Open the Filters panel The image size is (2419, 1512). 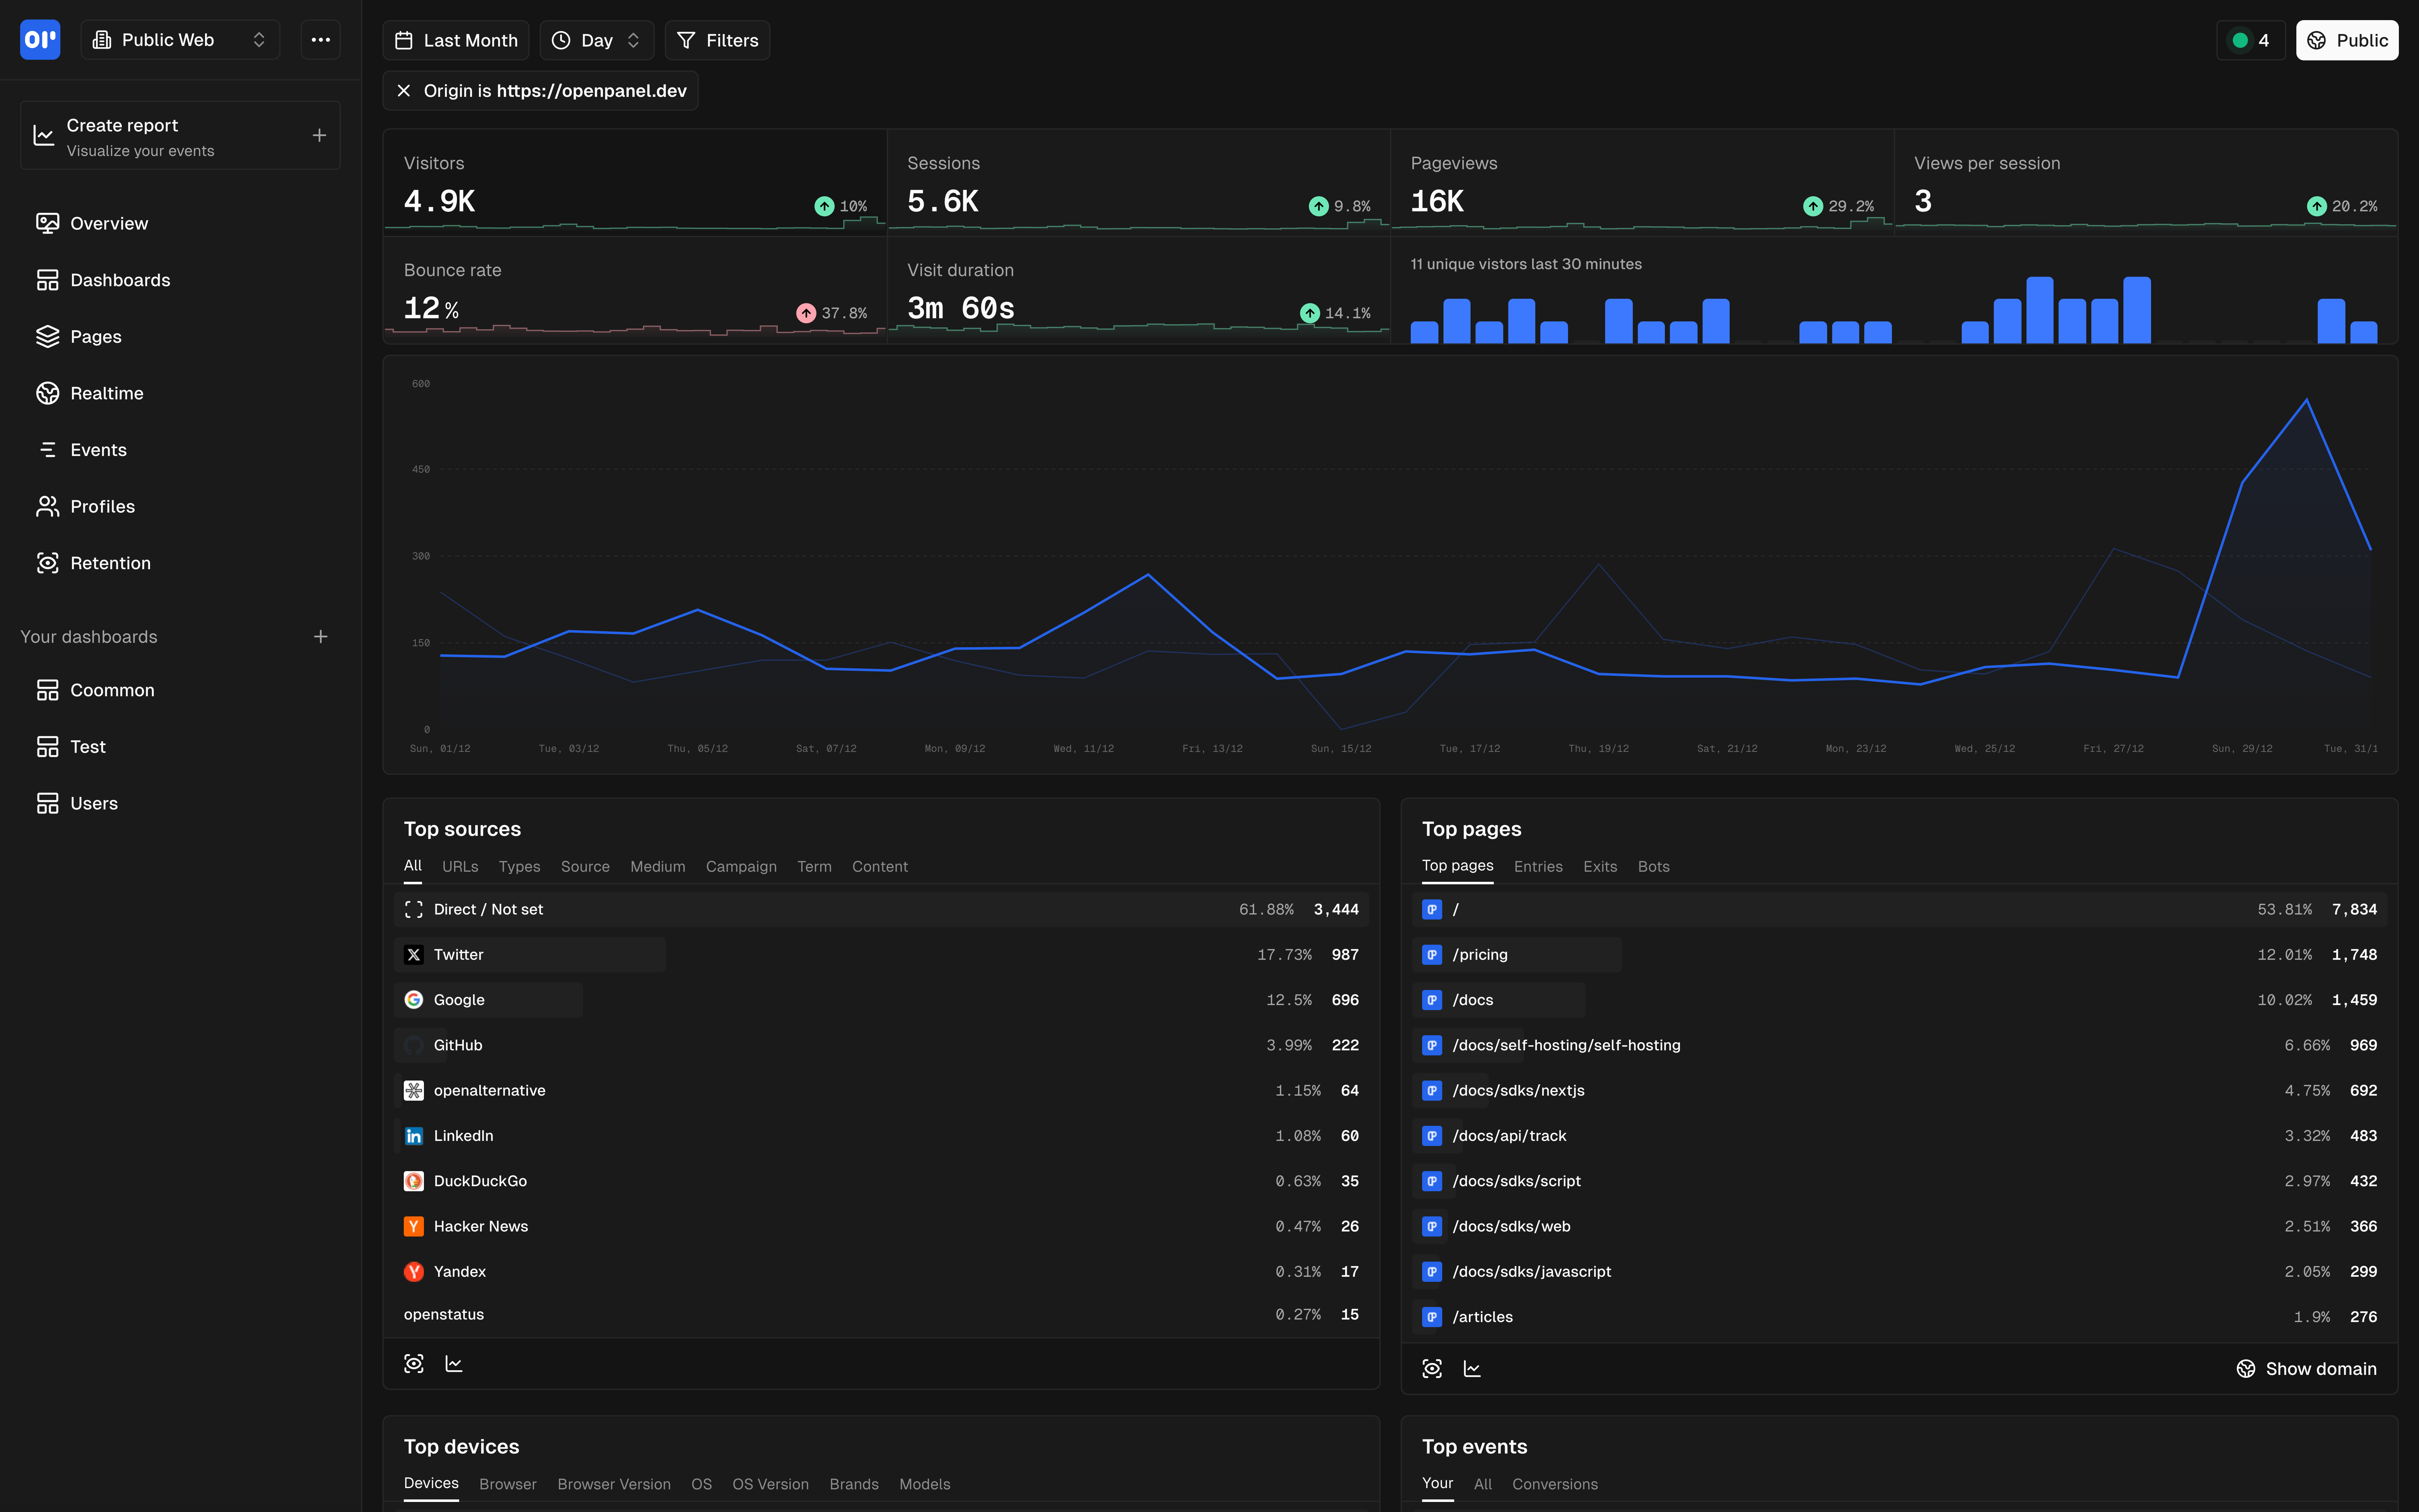(x=717, y=40)
